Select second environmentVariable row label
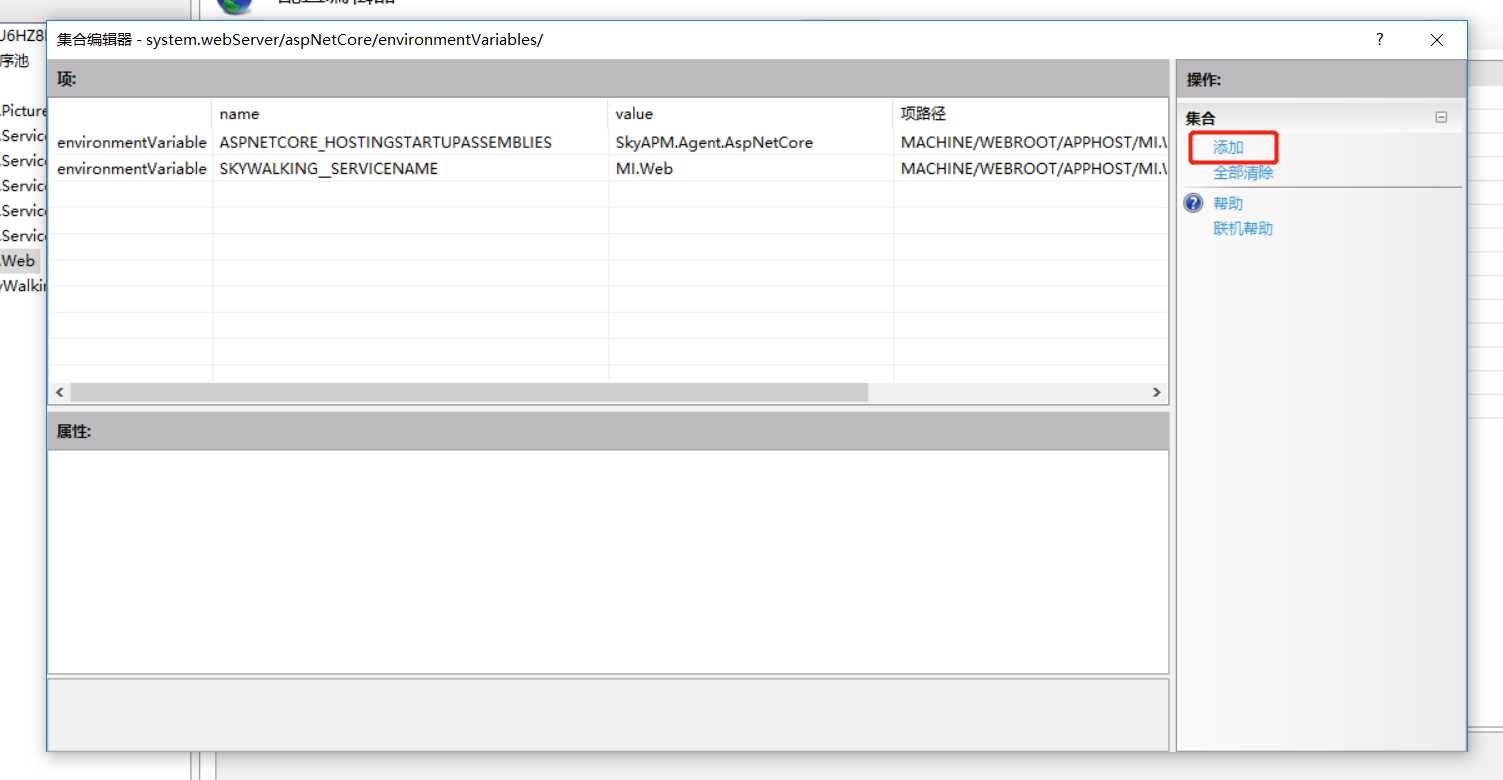The width and height of the screenshot is (1503, 780). coord(131,169)
